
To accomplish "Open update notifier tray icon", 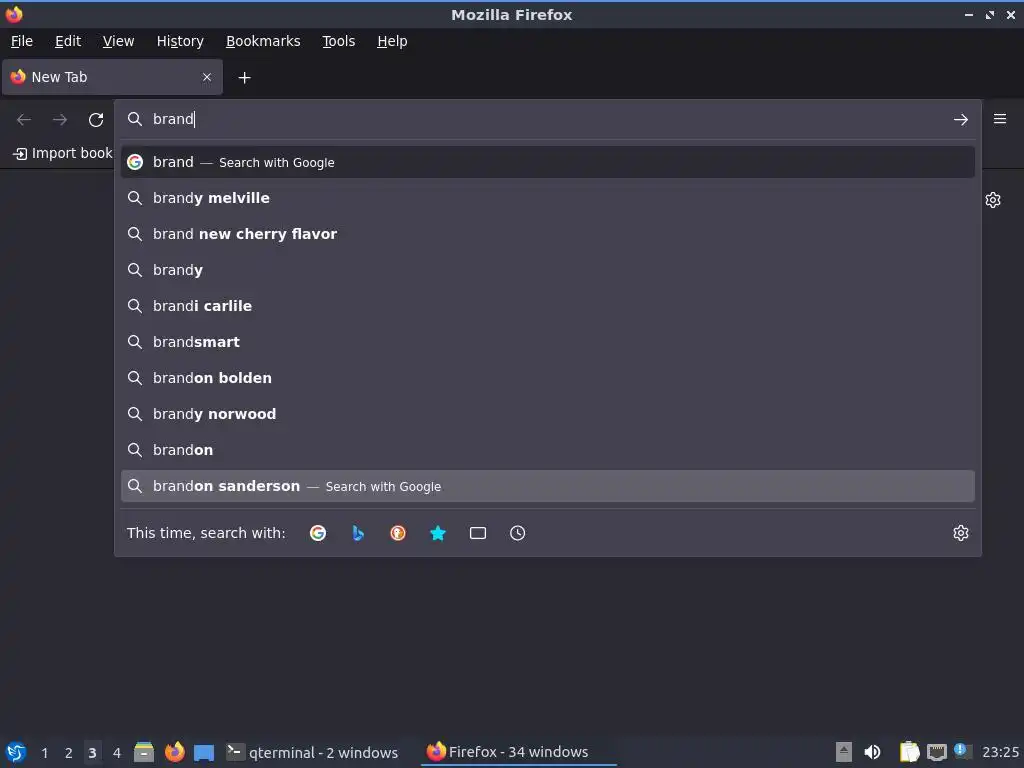I will (962, 750).
